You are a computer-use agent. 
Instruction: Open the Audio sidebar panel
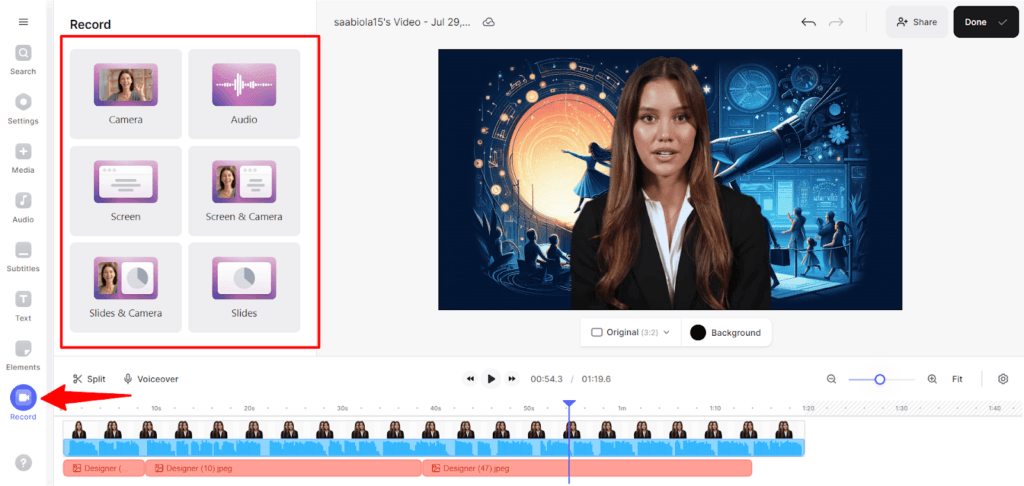coord(23,208)
